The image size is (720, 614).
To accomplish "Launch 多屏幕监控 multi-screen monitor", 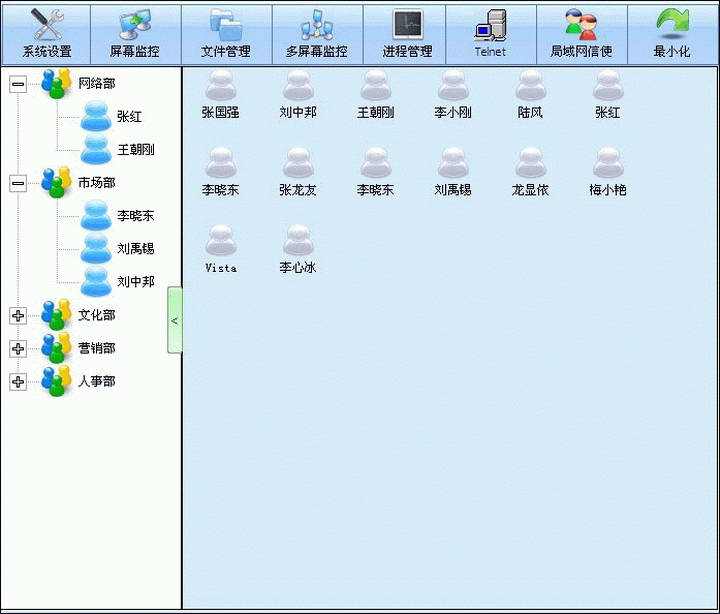I will coord(317,34).
